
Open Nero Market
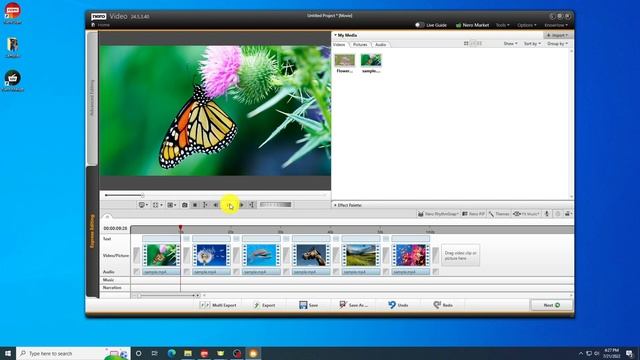coord(472,25)
